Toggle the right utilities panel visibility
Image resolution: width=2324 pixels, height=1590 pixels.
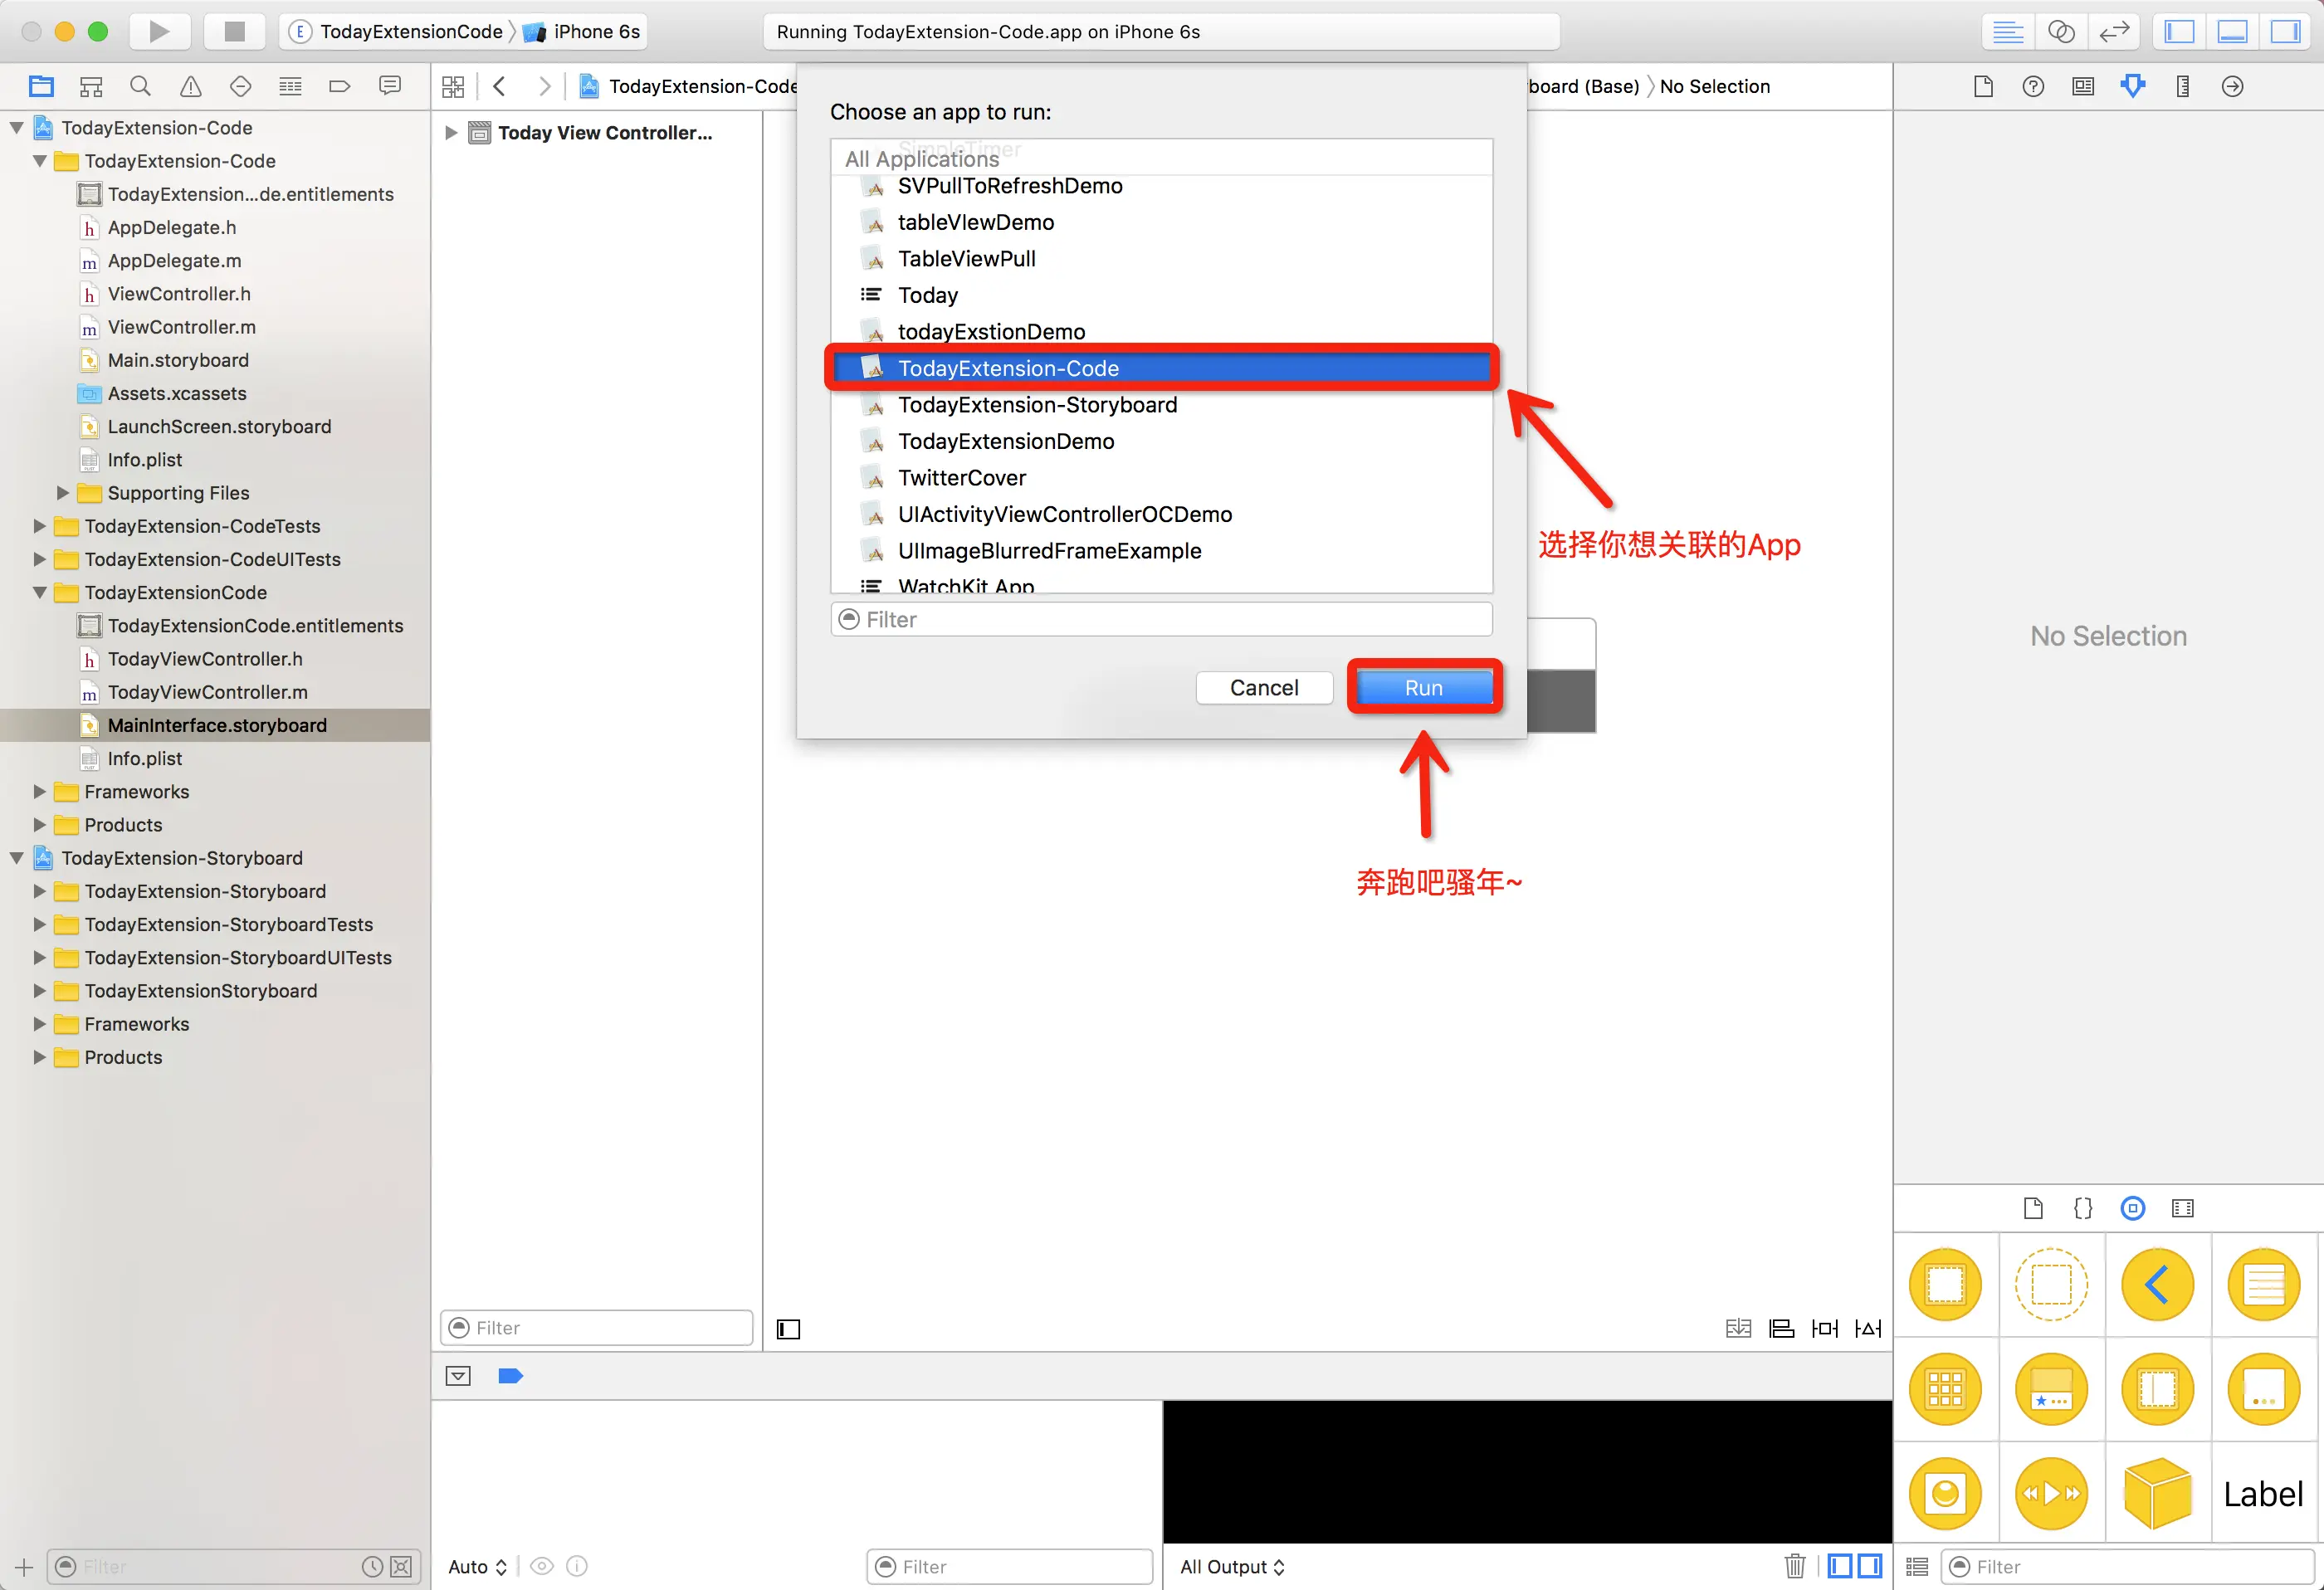tap(2285, 31)
